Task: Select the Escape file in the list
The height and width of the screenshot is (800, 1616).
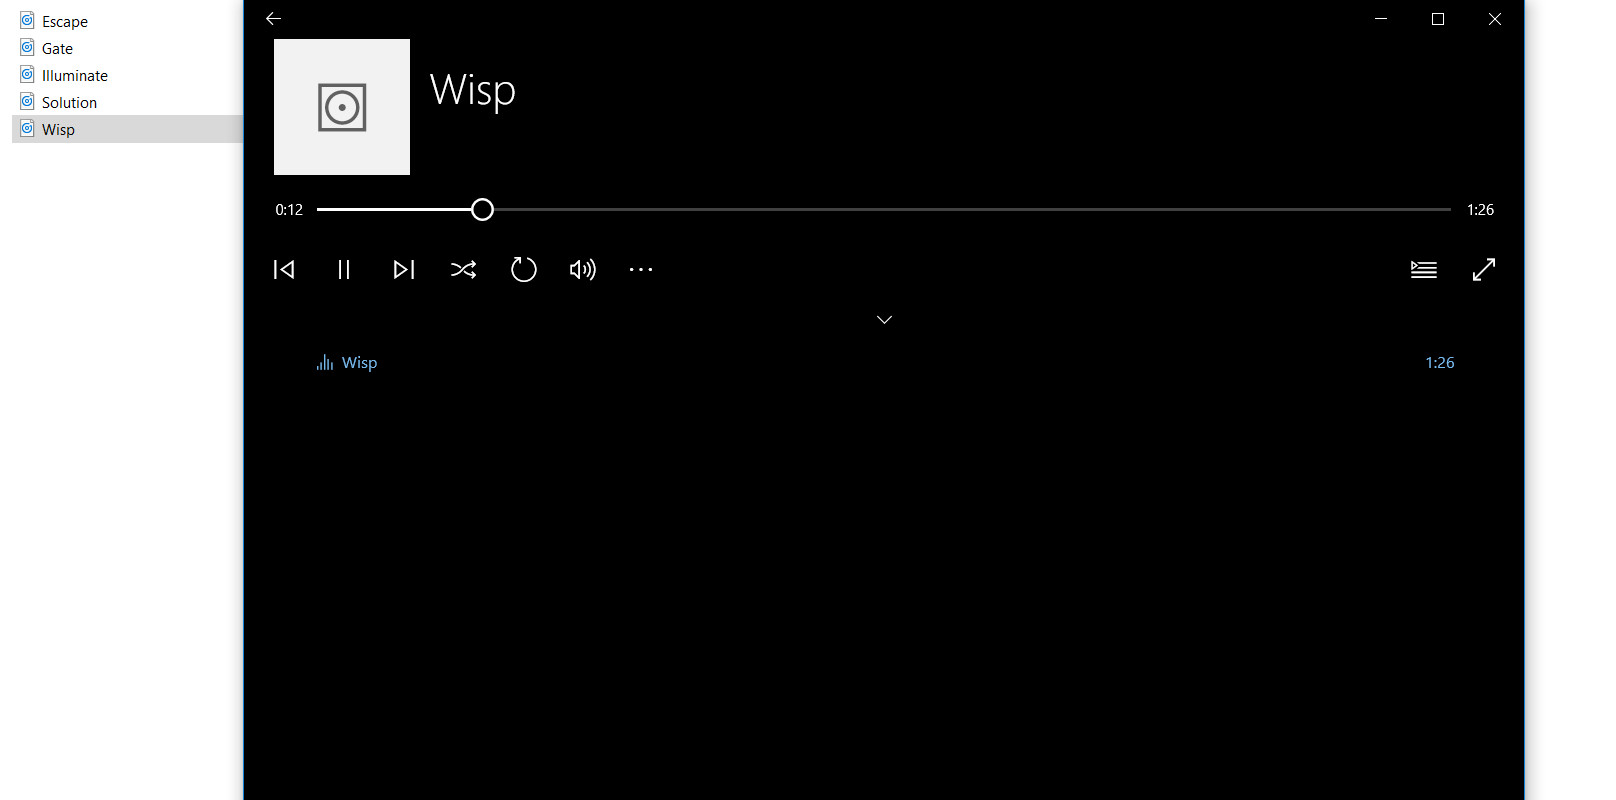Action: point(65,21)
